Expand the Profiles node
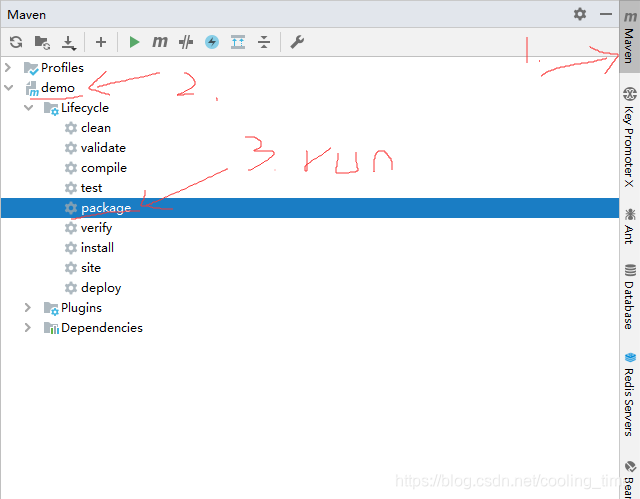Screen dimensions: 640x499 [8, 67]
